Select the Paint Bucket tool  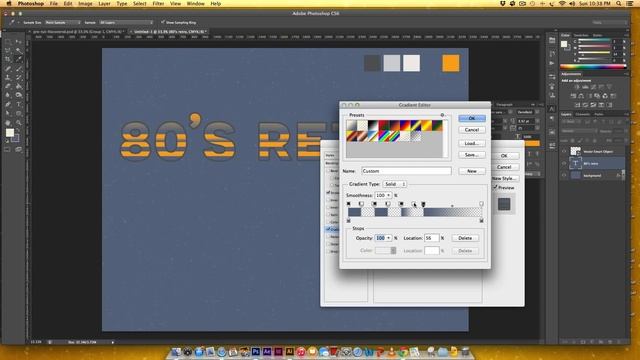point(18,86)
